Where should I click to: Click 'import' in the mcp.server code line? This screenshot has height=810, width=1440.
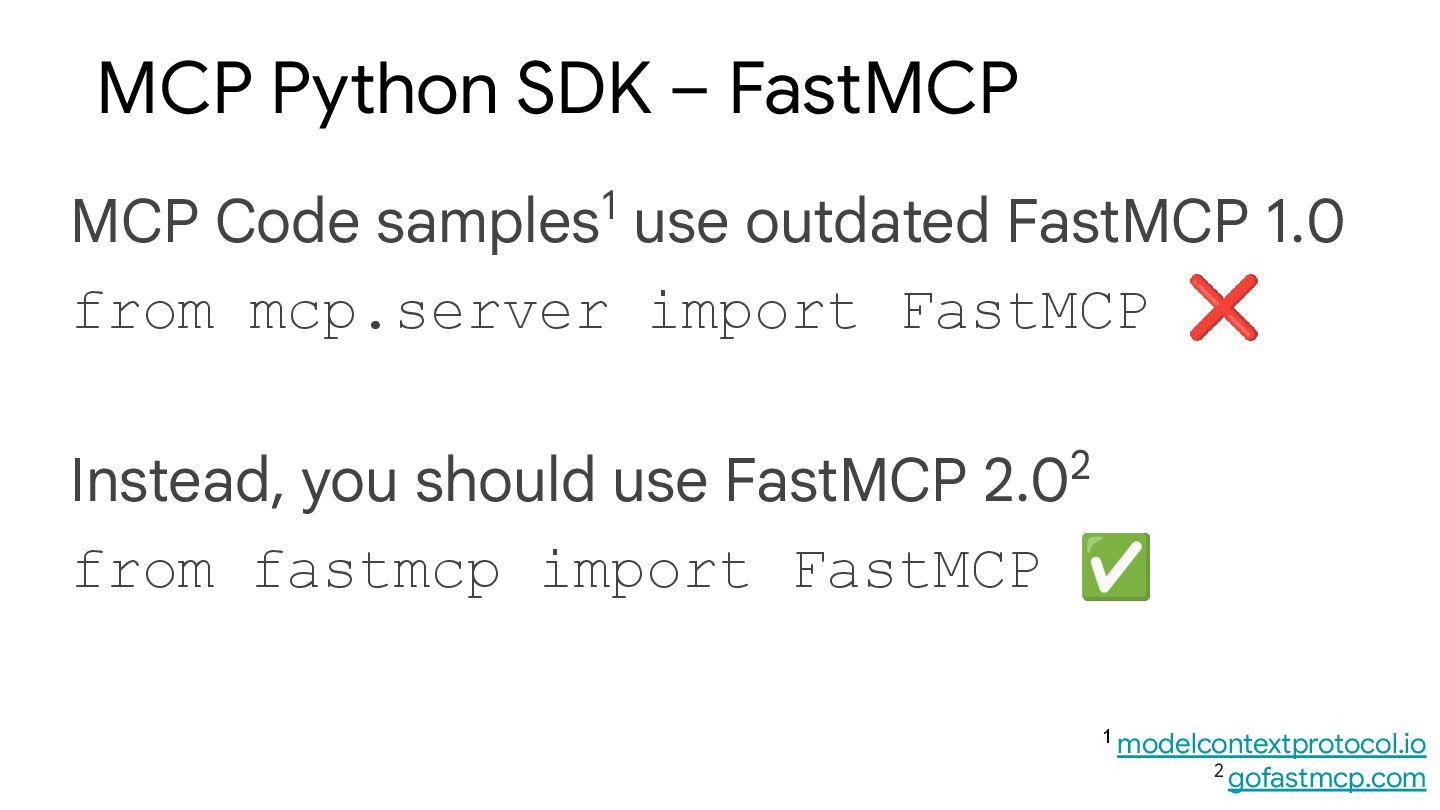pos(754,312)
